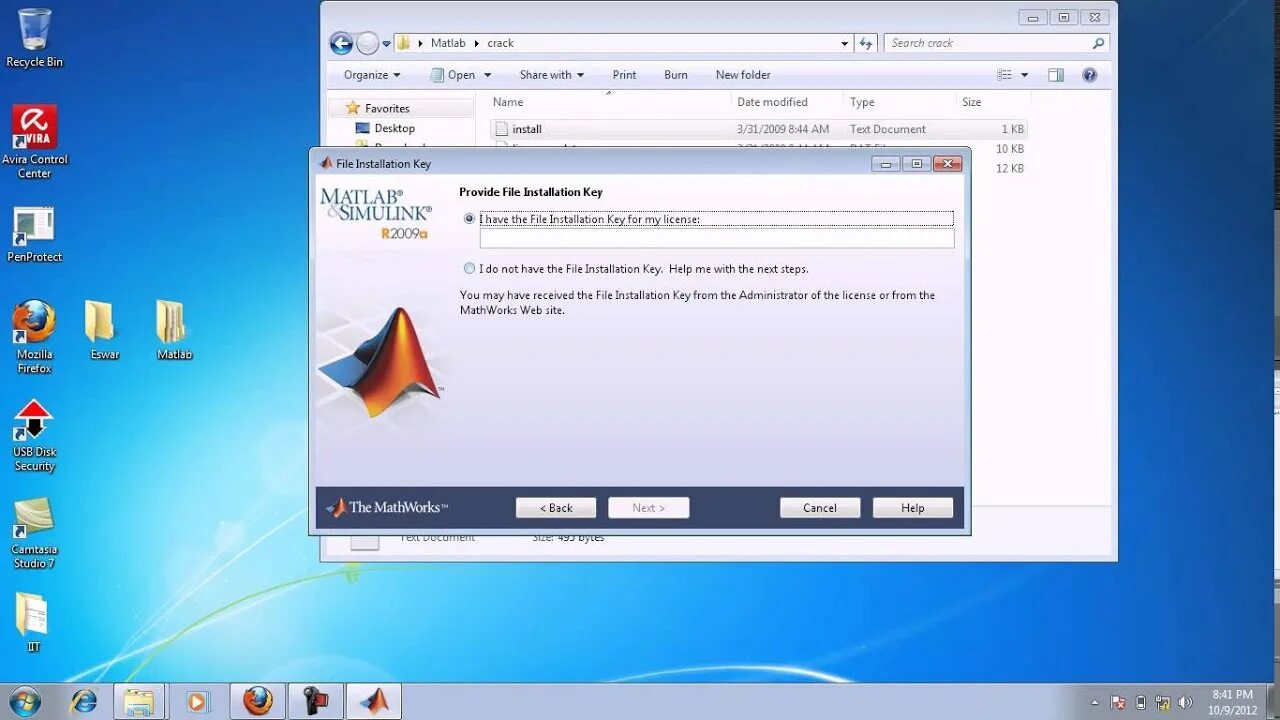1280x720 pixels.
Task: Click the volume speaker tray icon
Action: [x=1186, y=702]
